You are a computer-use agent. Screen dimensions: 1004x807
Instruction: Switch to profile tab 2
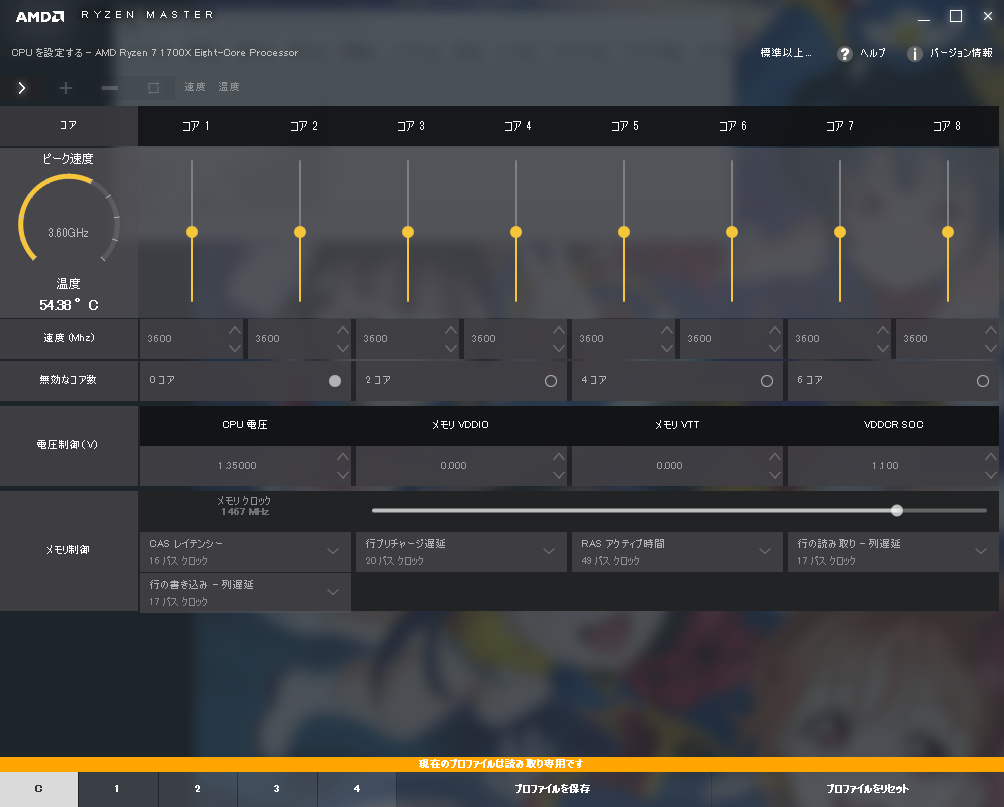(197, 789)
